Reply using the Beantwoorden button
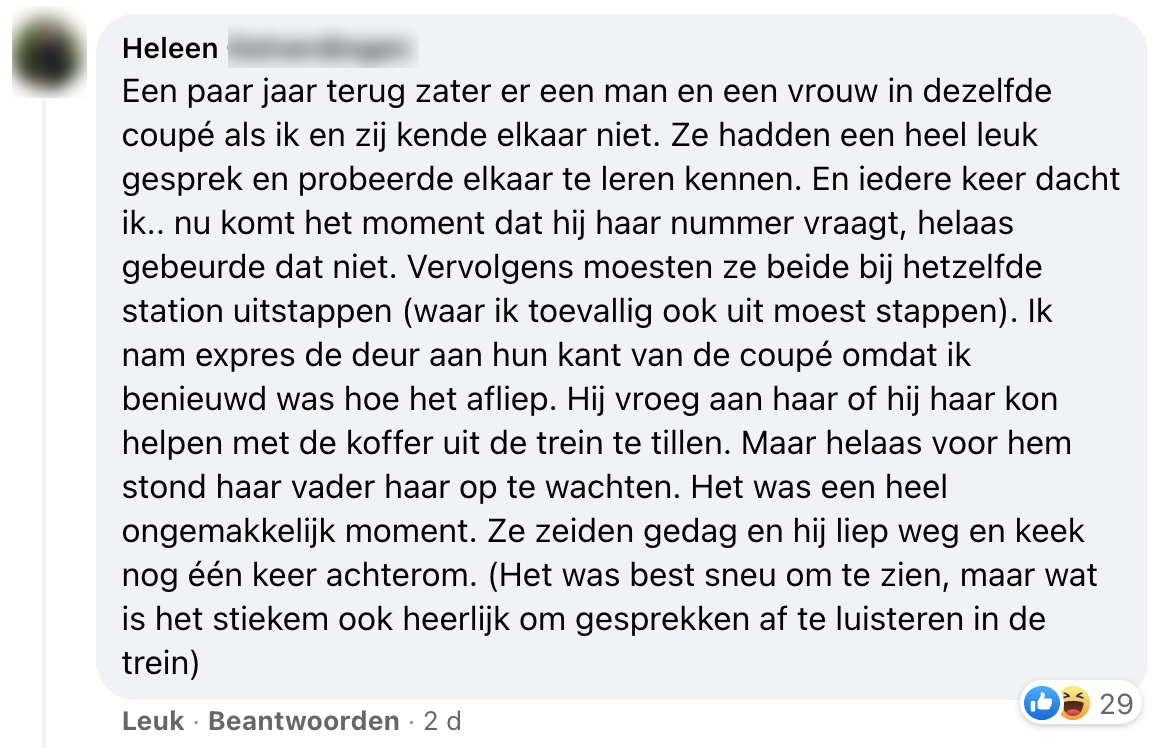Viewport: 1166px width, 748px height. pos(303,721)
